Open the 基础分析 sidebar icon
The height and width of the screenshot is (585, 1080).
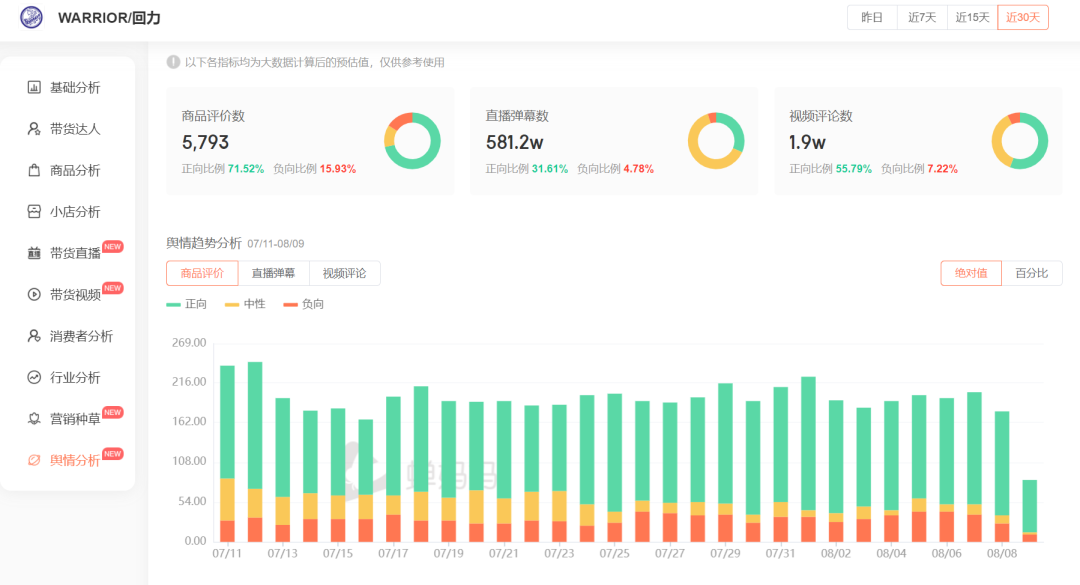(x=34, y=88)
